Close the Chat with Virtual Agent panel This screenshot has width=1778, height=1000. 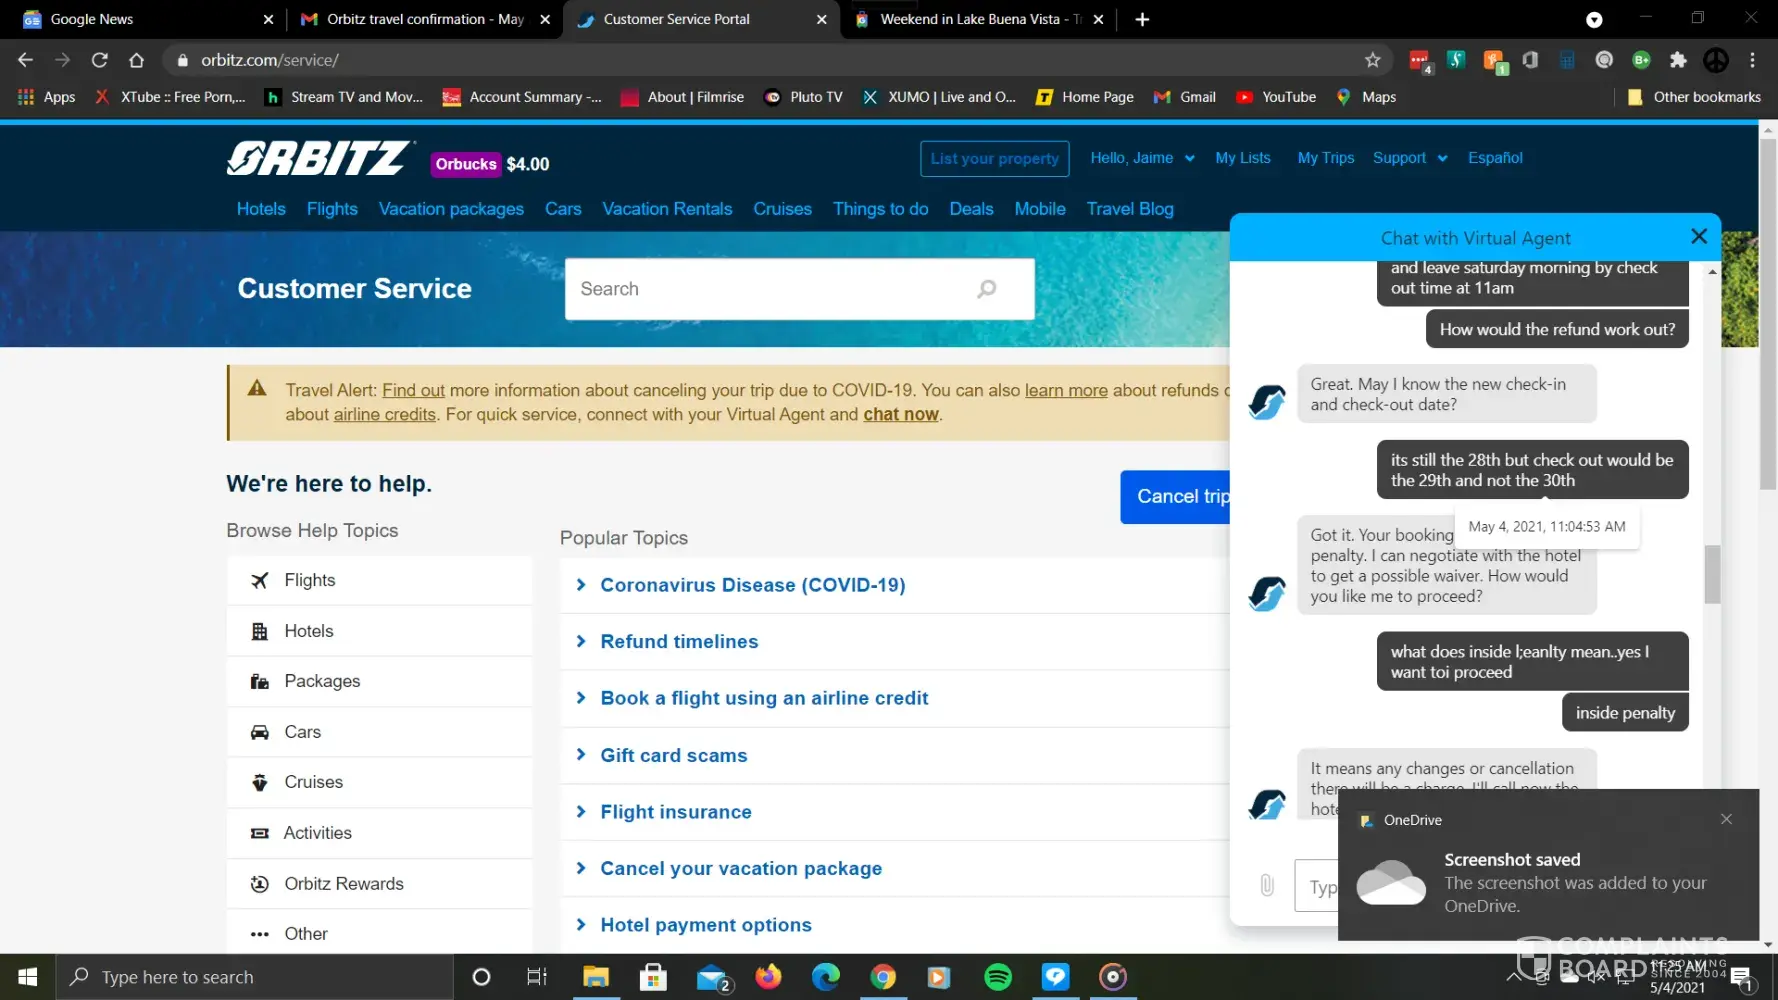[1698, 236]
